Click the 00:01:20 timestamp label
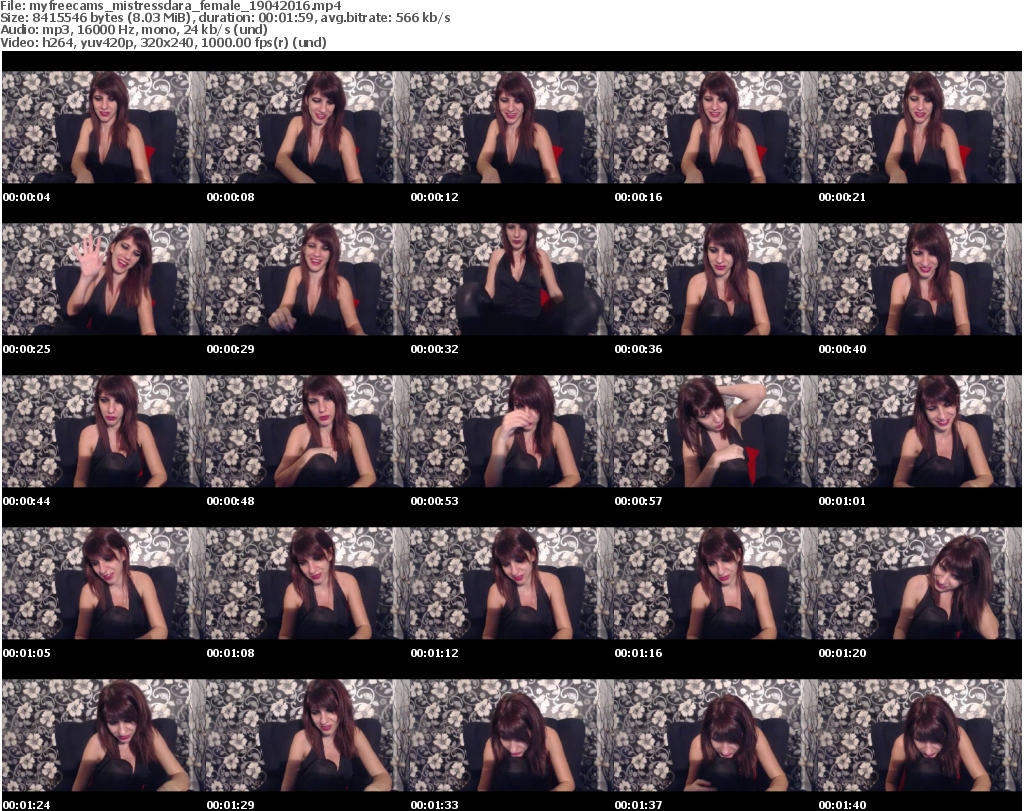Screen dimensions: 1024x811 (842, 653)
